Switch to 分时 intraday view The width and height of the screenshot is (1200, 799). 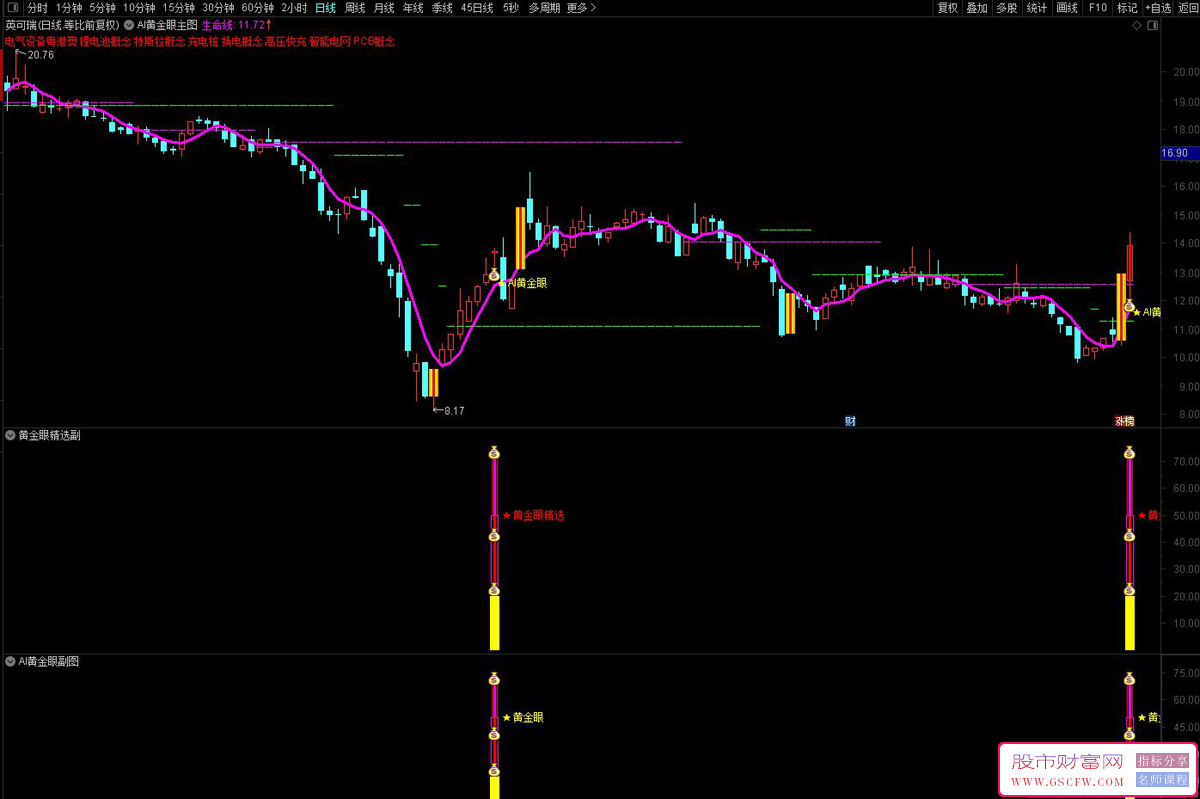point(37,7)
